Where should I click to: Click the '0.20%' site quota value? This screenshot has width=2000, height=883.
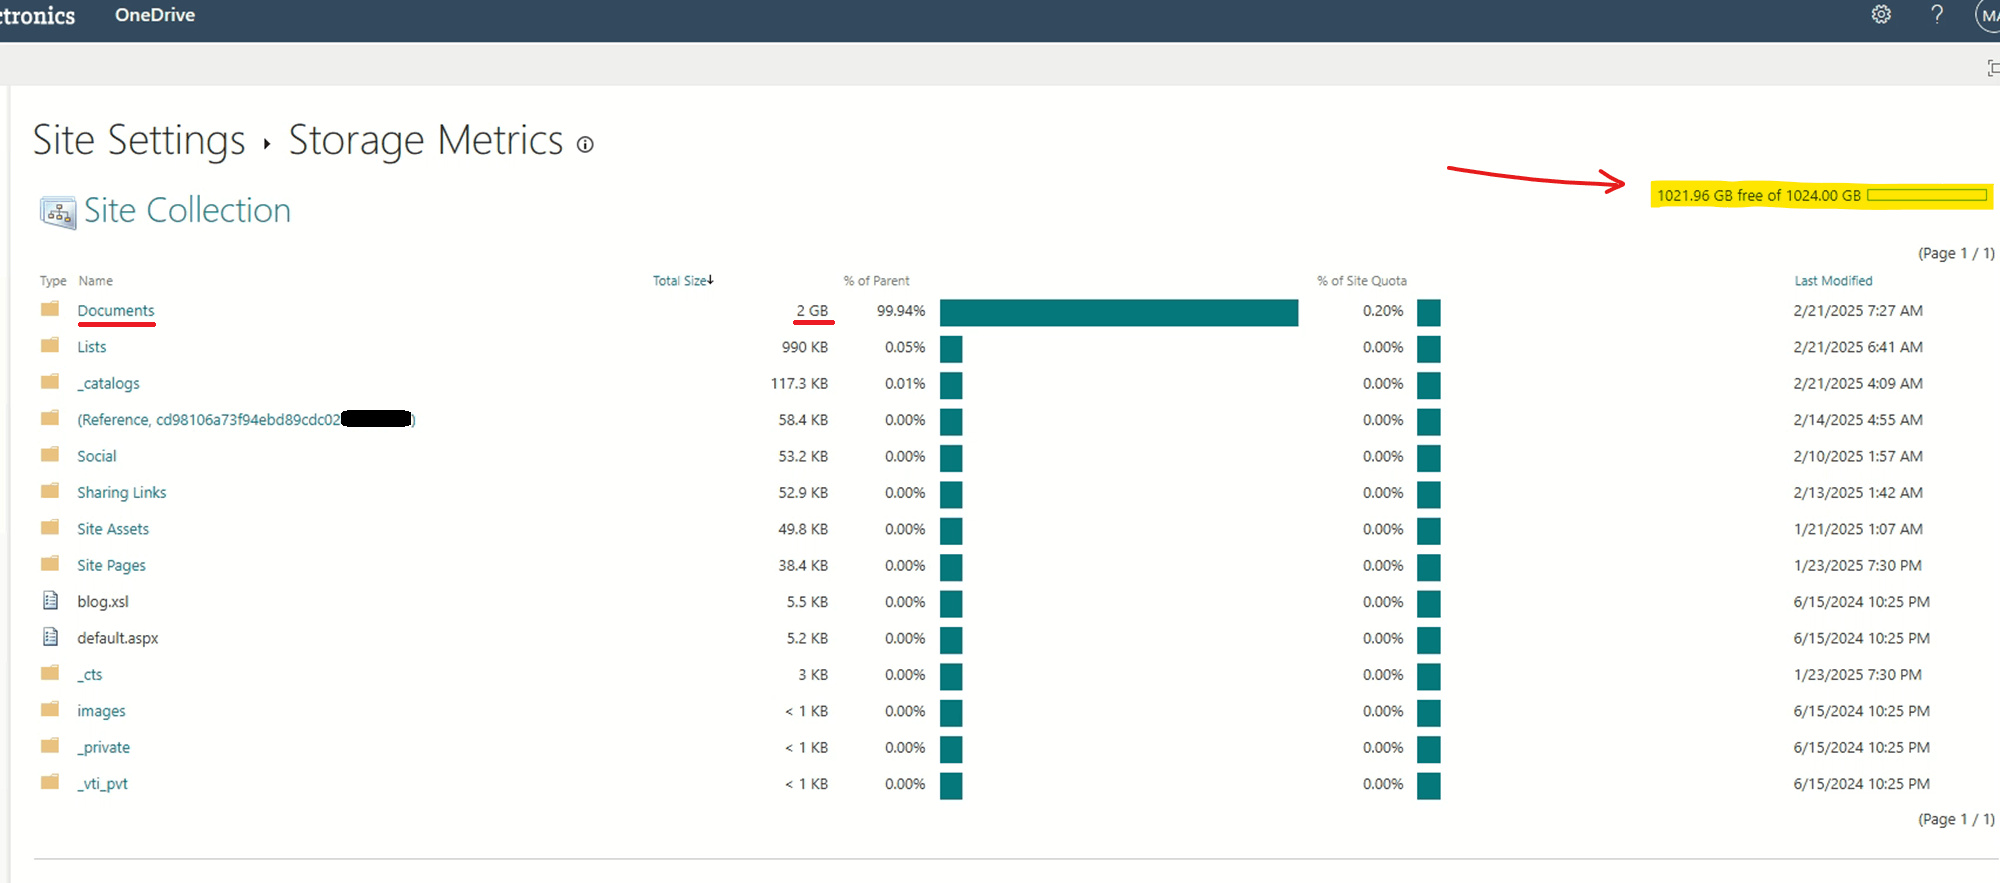tap(1383, 311)
